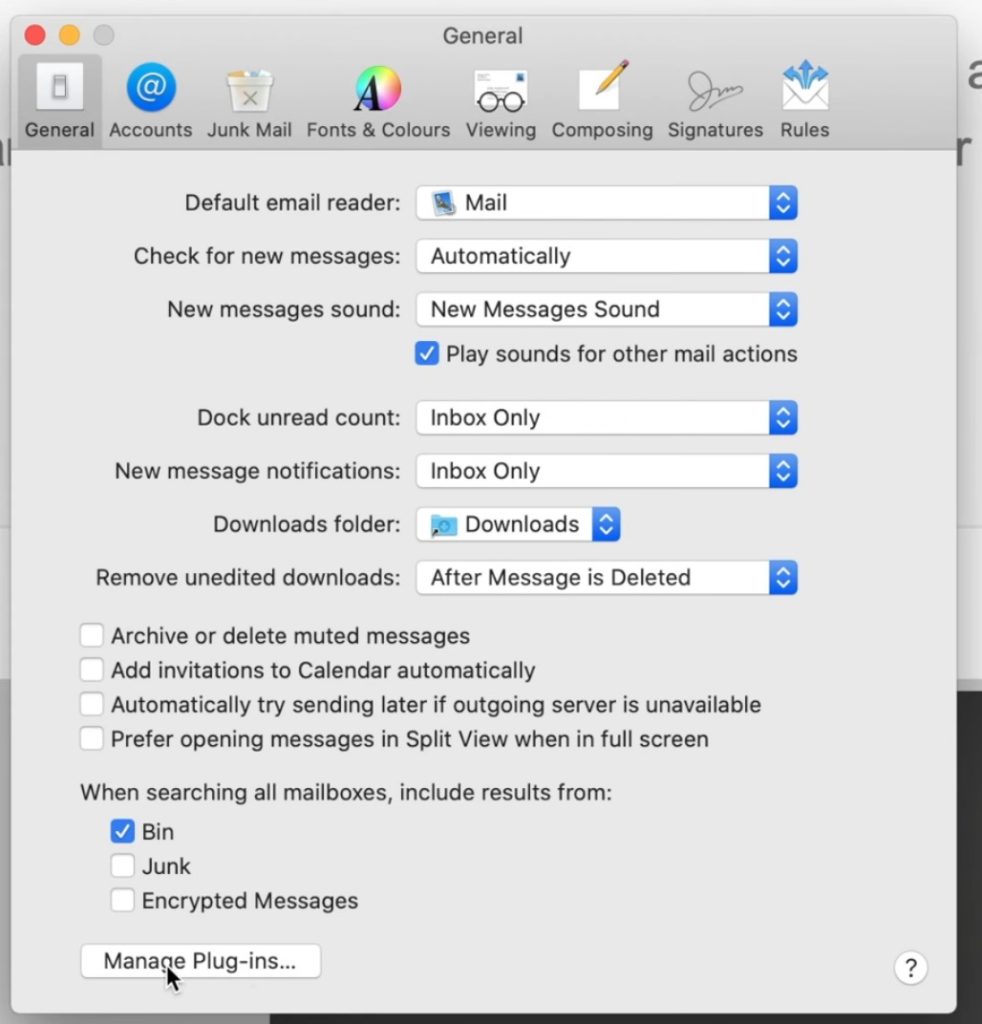Click the Manage Plug-ins button
The height and width of the screenshot is (1024, 982).
(x=200, y=961)
